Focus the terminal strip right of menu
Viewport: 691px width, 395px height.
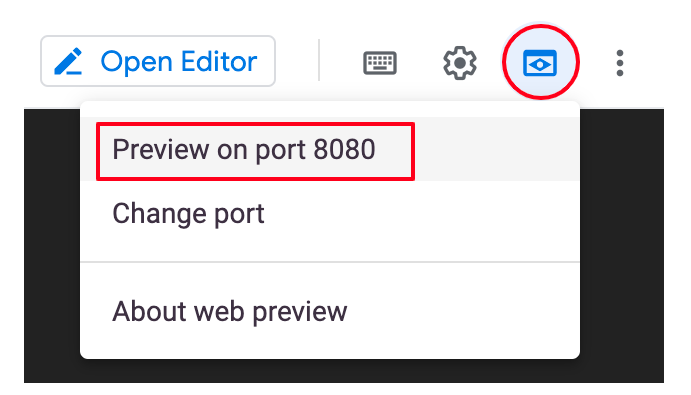pyautogui.click(x=622, y=246)
